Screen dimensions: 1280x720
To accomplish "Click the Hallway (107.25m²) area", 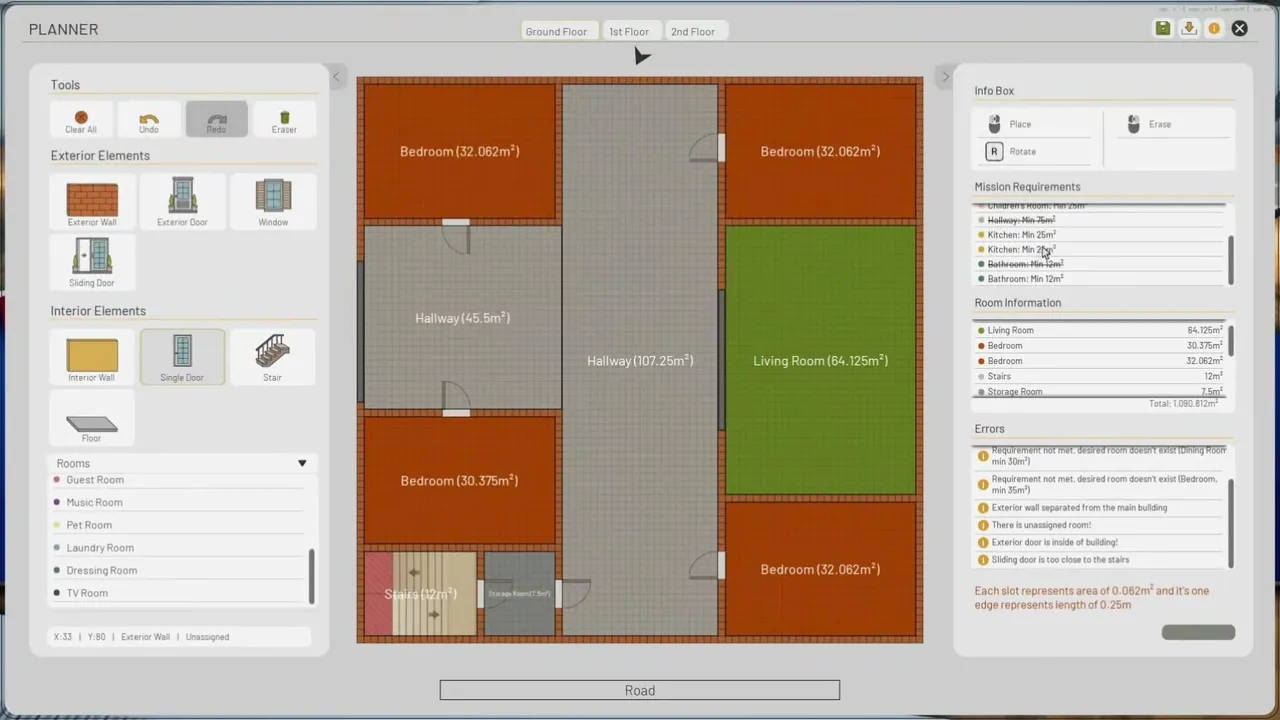I will click(640, 360).
